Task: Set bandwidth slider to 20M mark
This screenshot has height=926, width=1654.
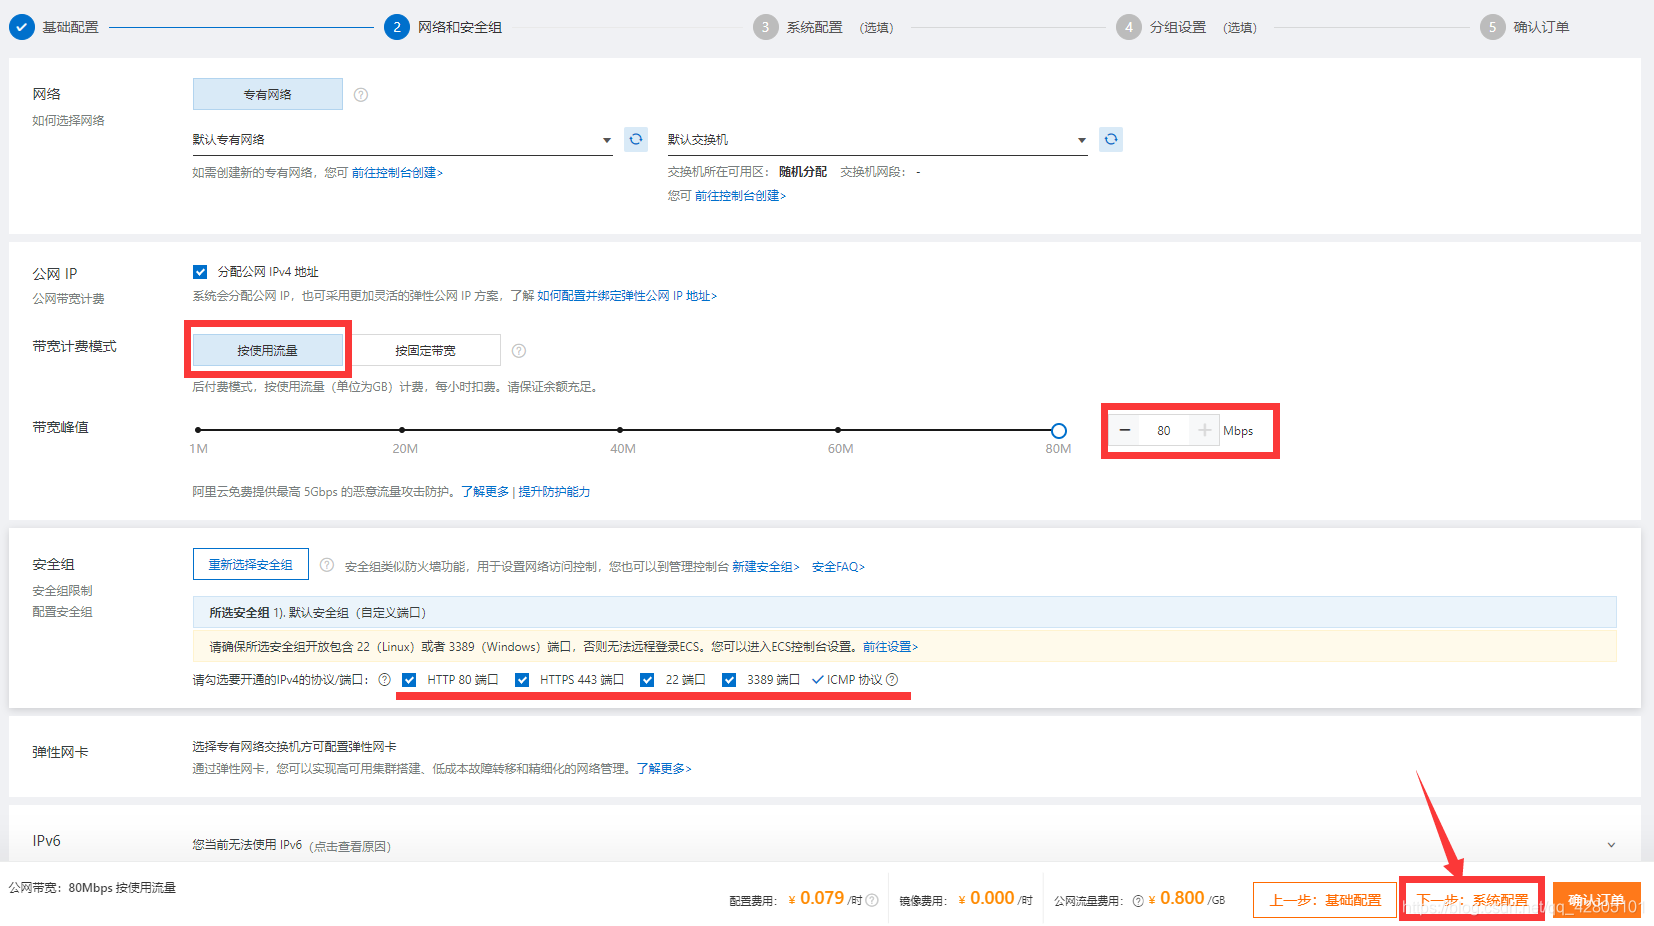Action: pyautogui.click(x=402, y=430)
